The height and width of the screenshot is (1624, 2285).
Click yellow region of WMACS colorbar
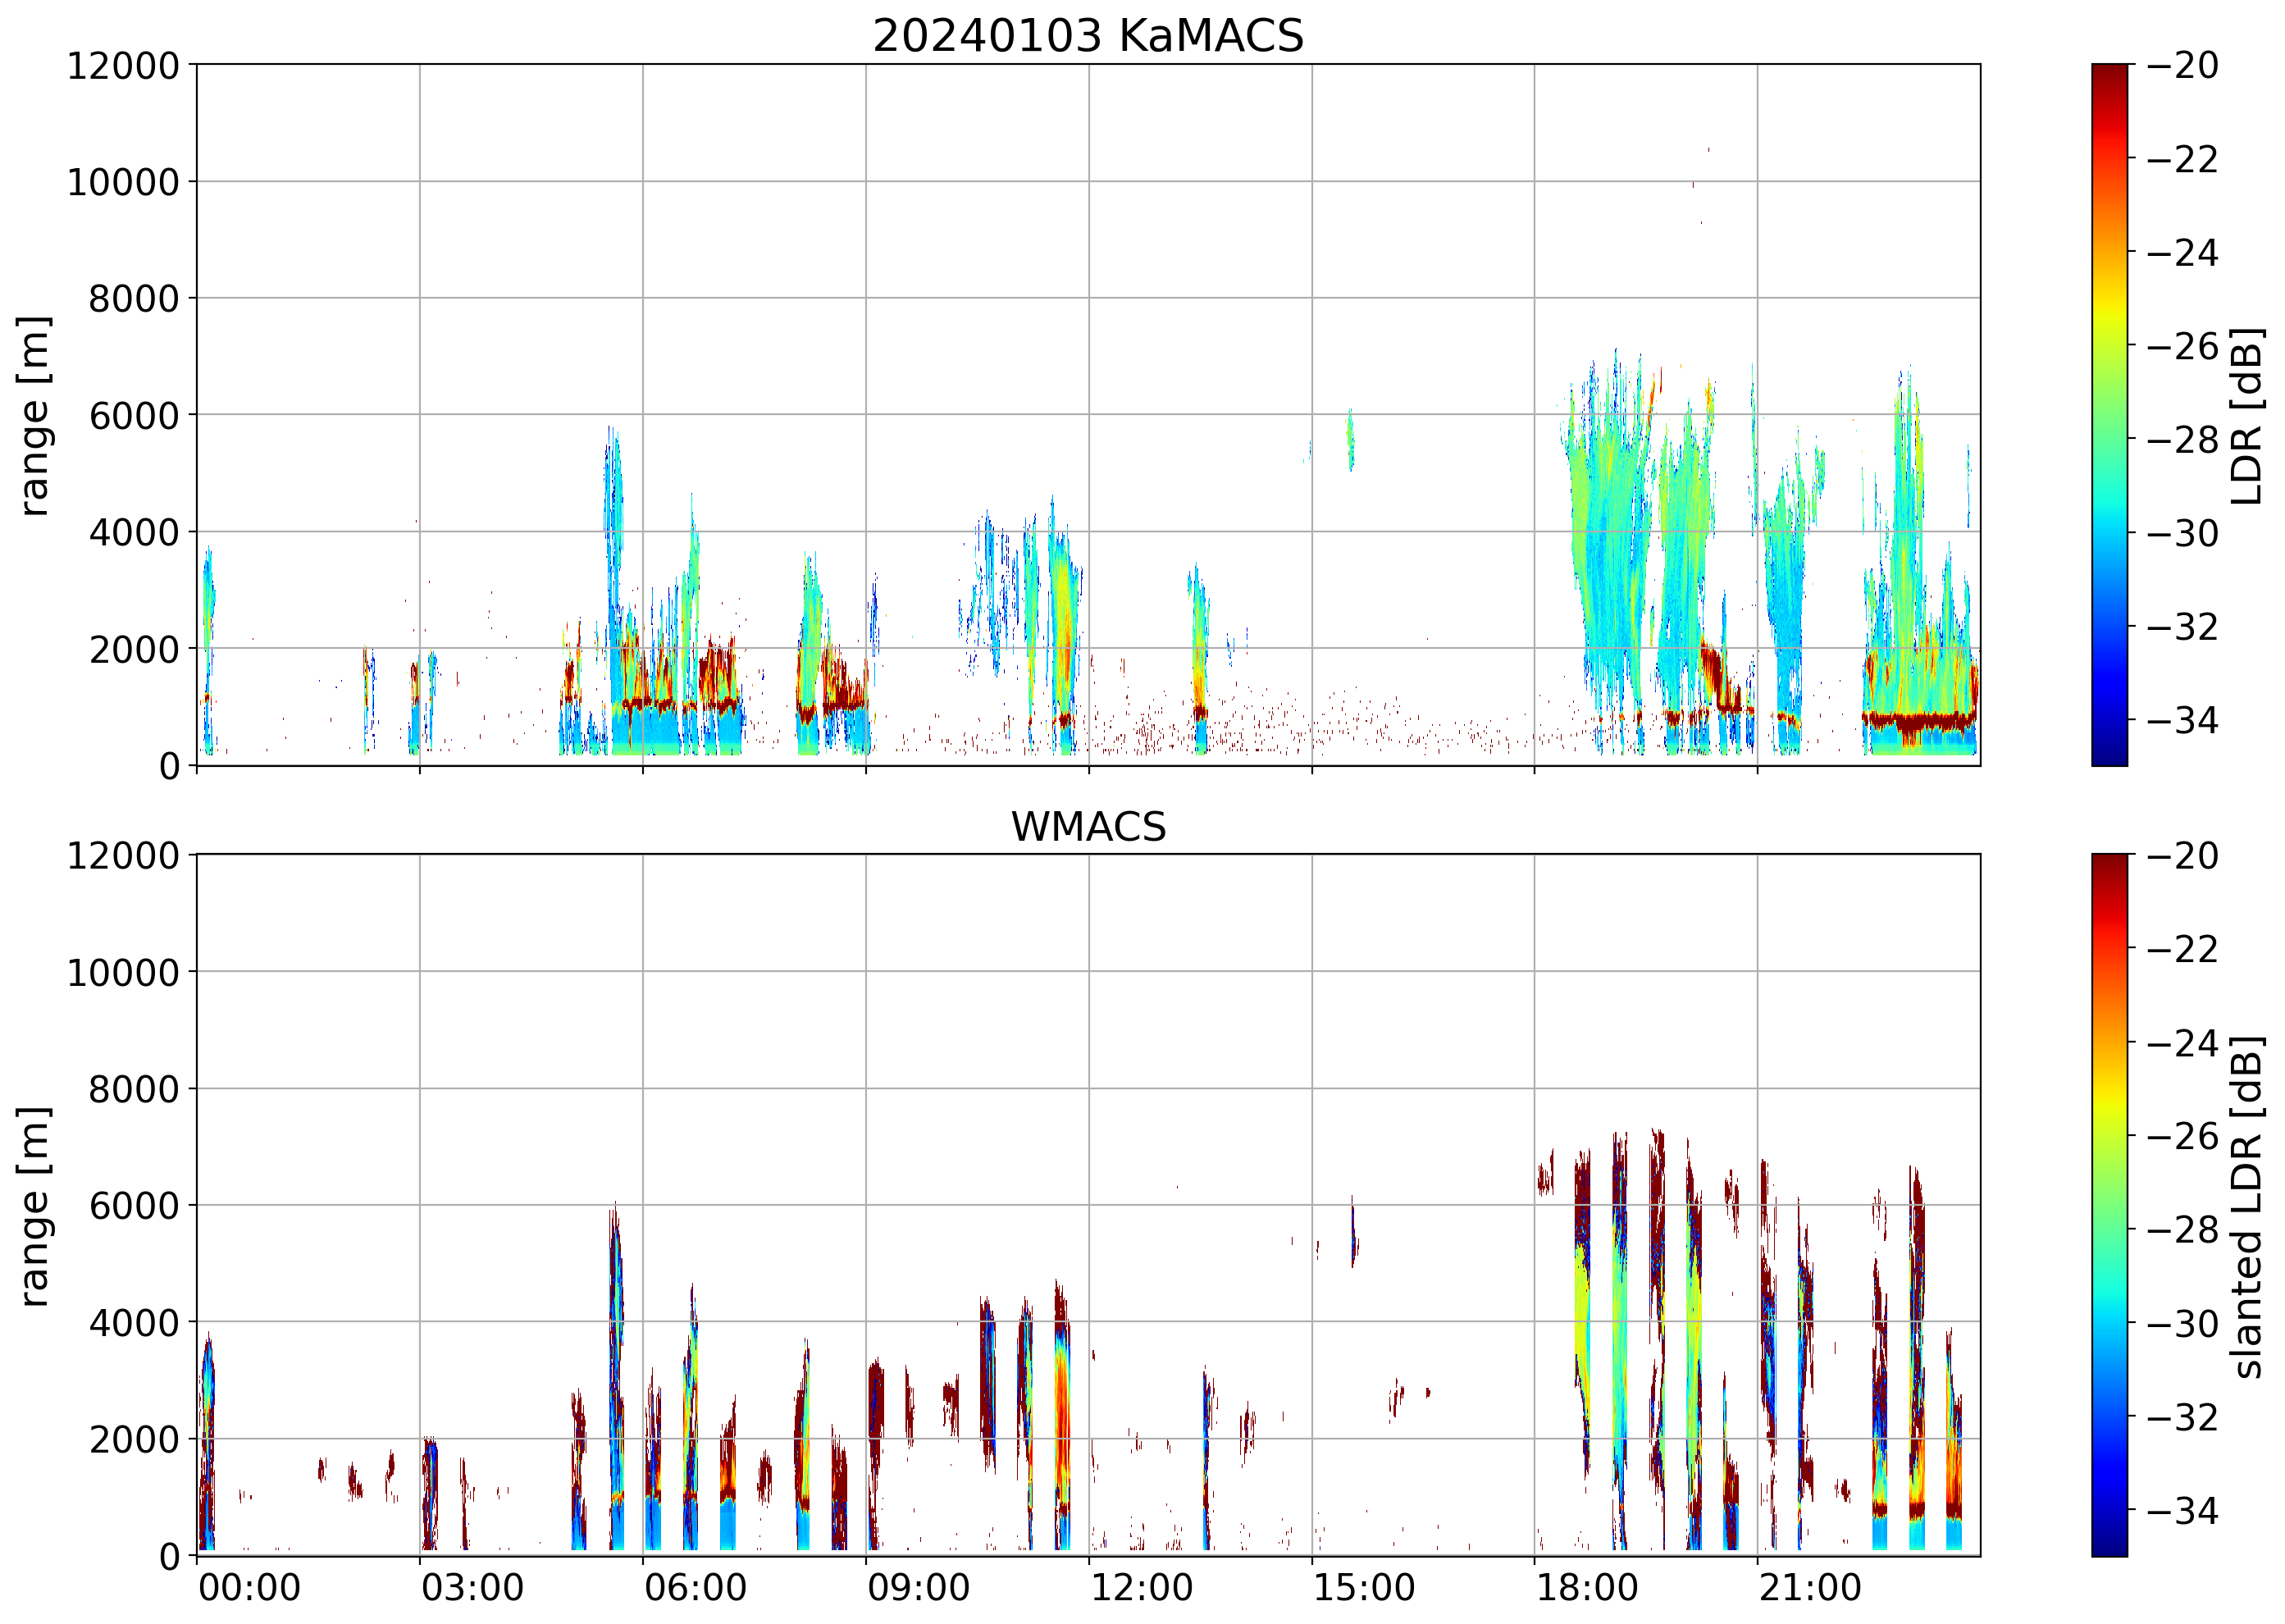(2109, 1098)
